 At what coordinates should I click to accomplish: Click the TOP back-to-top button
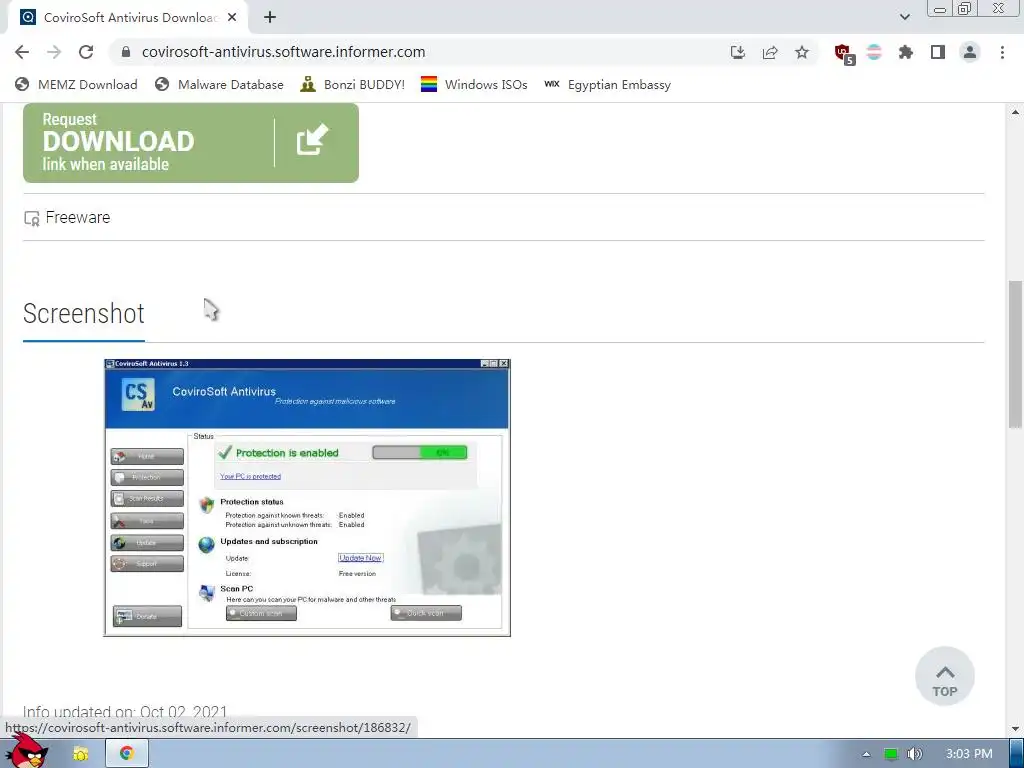pyautogui.click(x=944, y=677)
